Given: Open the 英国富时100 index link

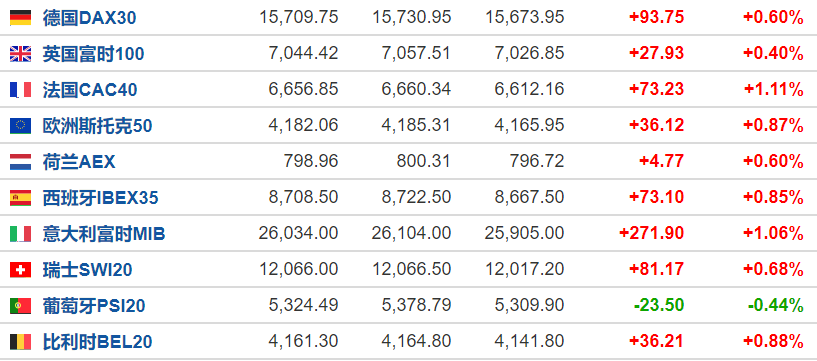Looking at the screenshot, I should (x=93, y=54).
